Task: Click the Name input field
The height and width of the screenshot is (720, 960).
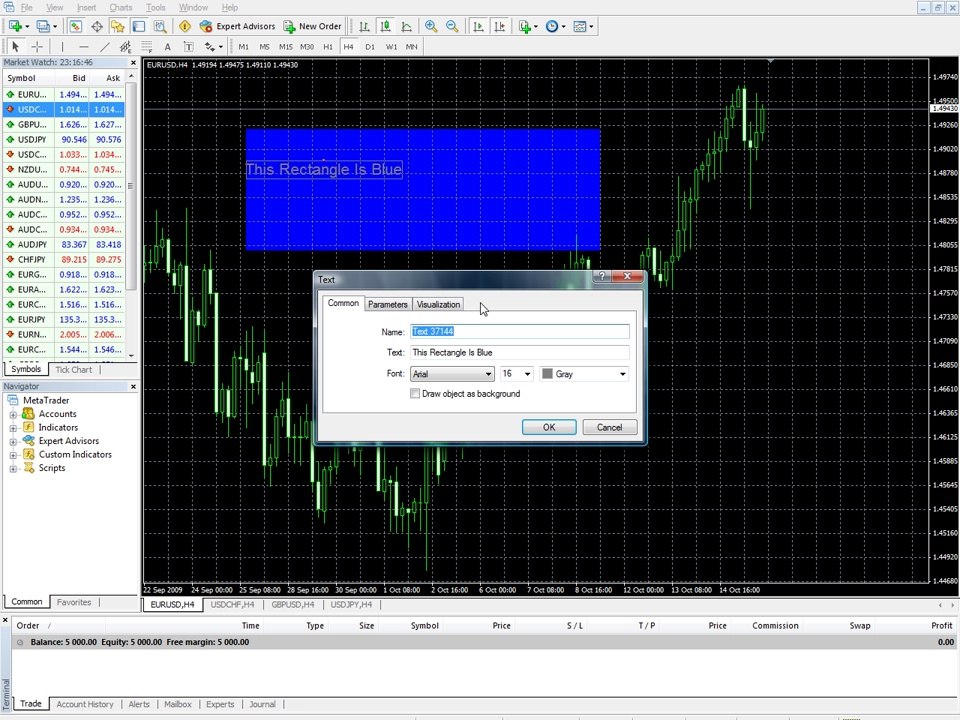Action: (x=519, y=331)
